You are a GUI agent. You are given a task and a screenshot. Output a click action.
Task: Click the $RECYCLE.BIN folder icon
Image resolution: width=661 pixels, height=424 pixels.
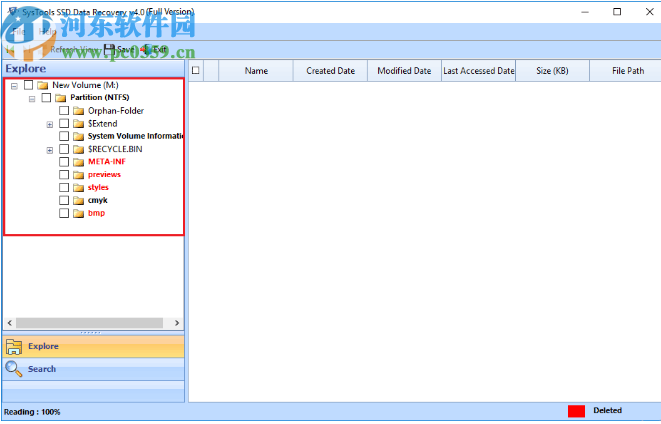(x=78, y=150)
